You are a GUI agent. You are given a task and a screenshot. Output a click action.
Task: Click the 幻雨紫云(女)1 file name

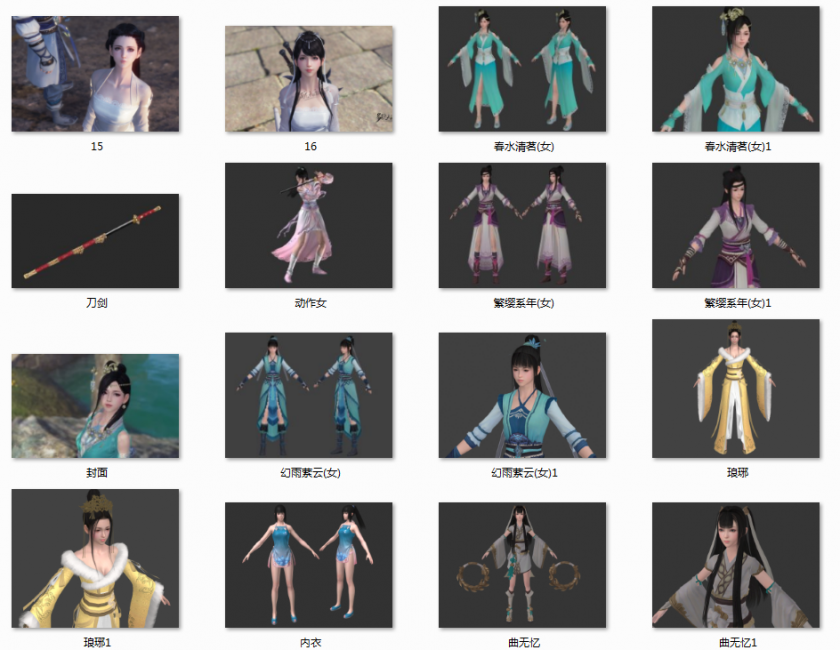tap(524, 473)
